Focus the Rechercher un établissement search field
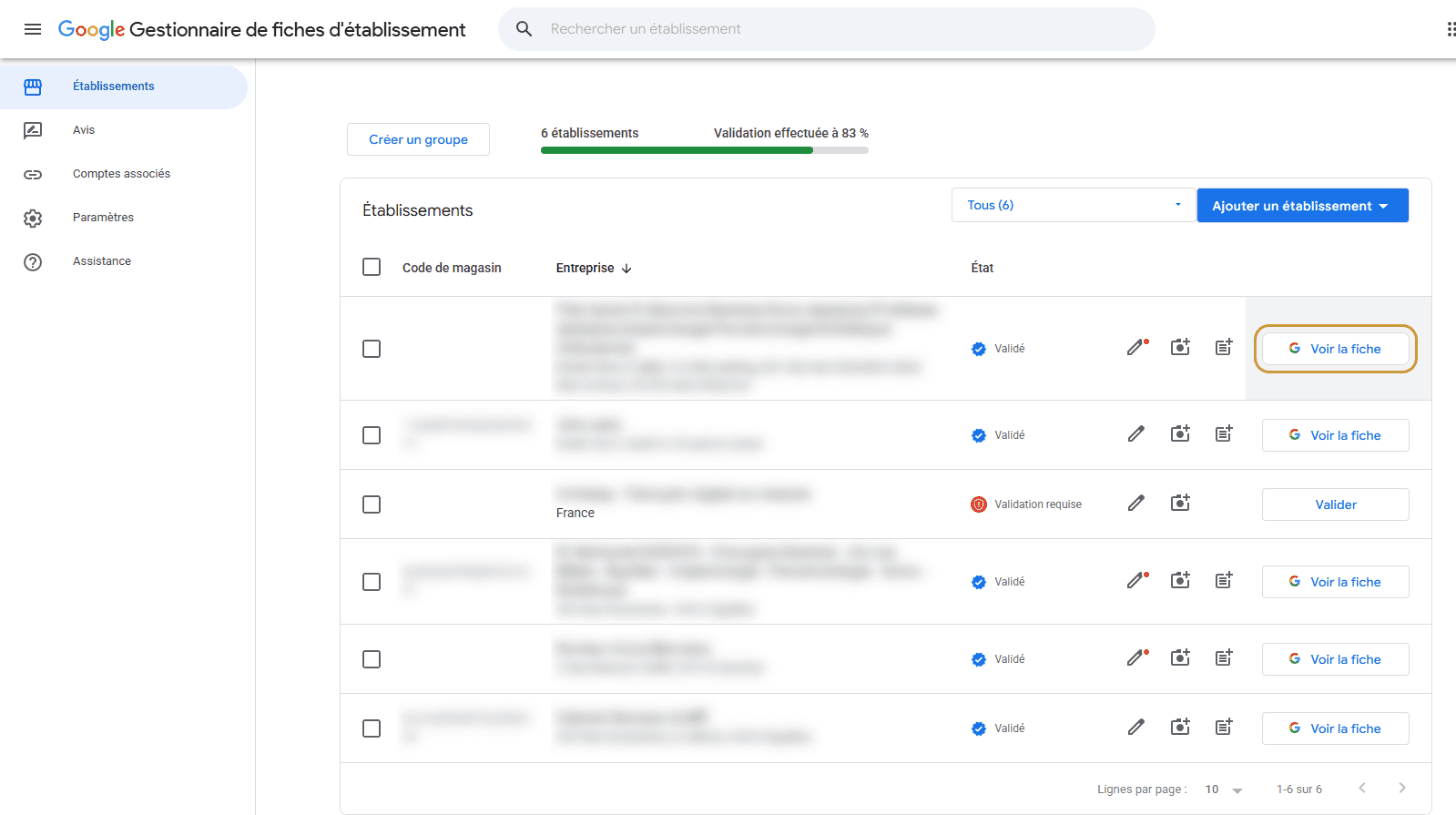Screen dimensions: 1456x815 pyautogui.click(x=826, y=29)
